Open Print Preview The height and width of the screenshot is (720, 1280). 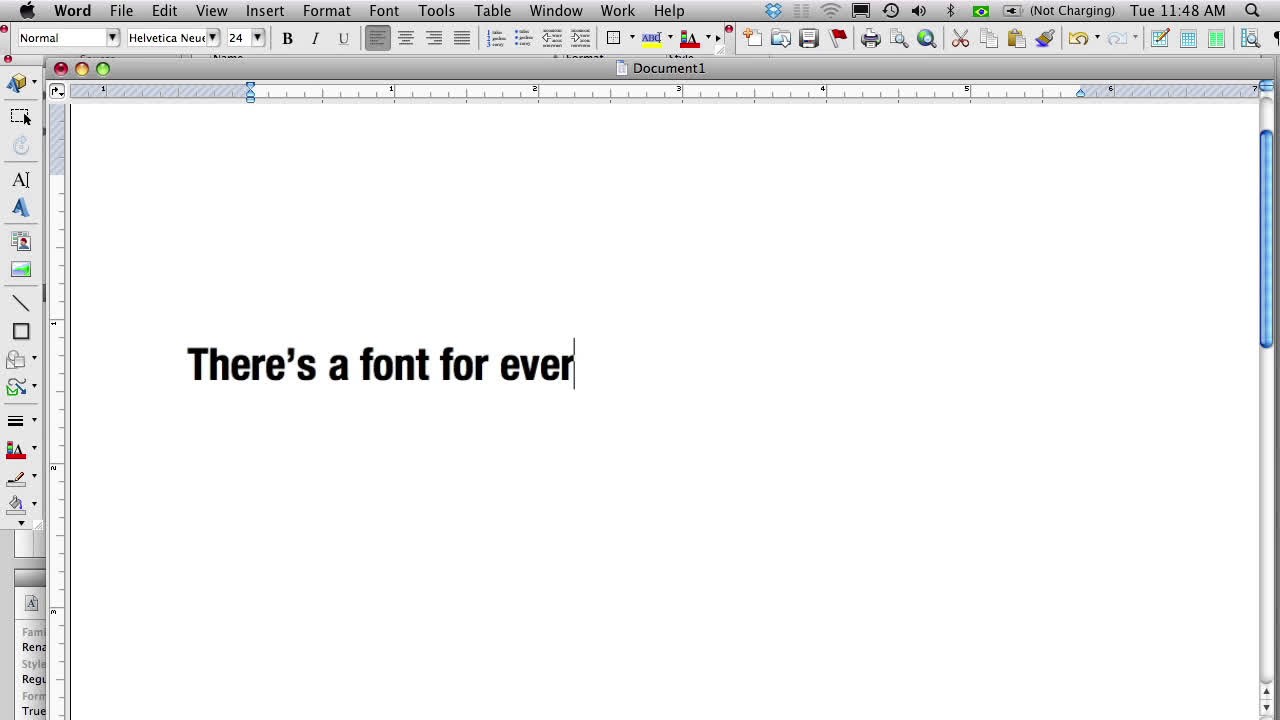[x=899, y=38]
